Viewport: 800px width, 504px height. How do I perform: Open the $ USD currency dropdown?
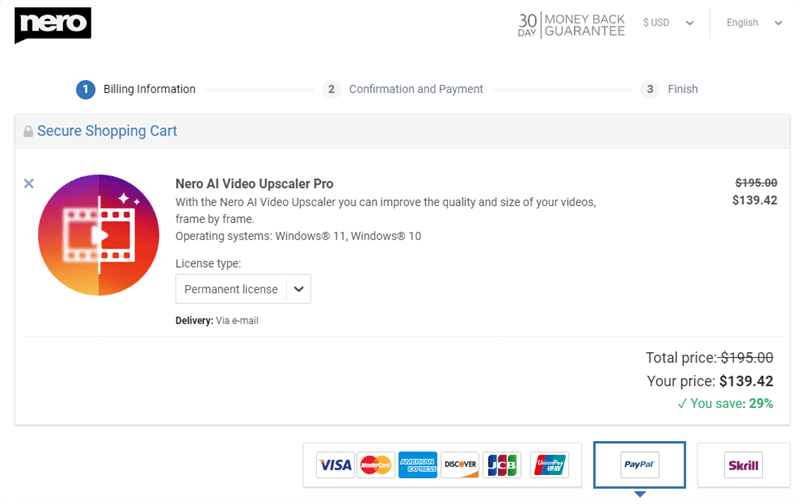pyautogui.click(x=668, y=22)
